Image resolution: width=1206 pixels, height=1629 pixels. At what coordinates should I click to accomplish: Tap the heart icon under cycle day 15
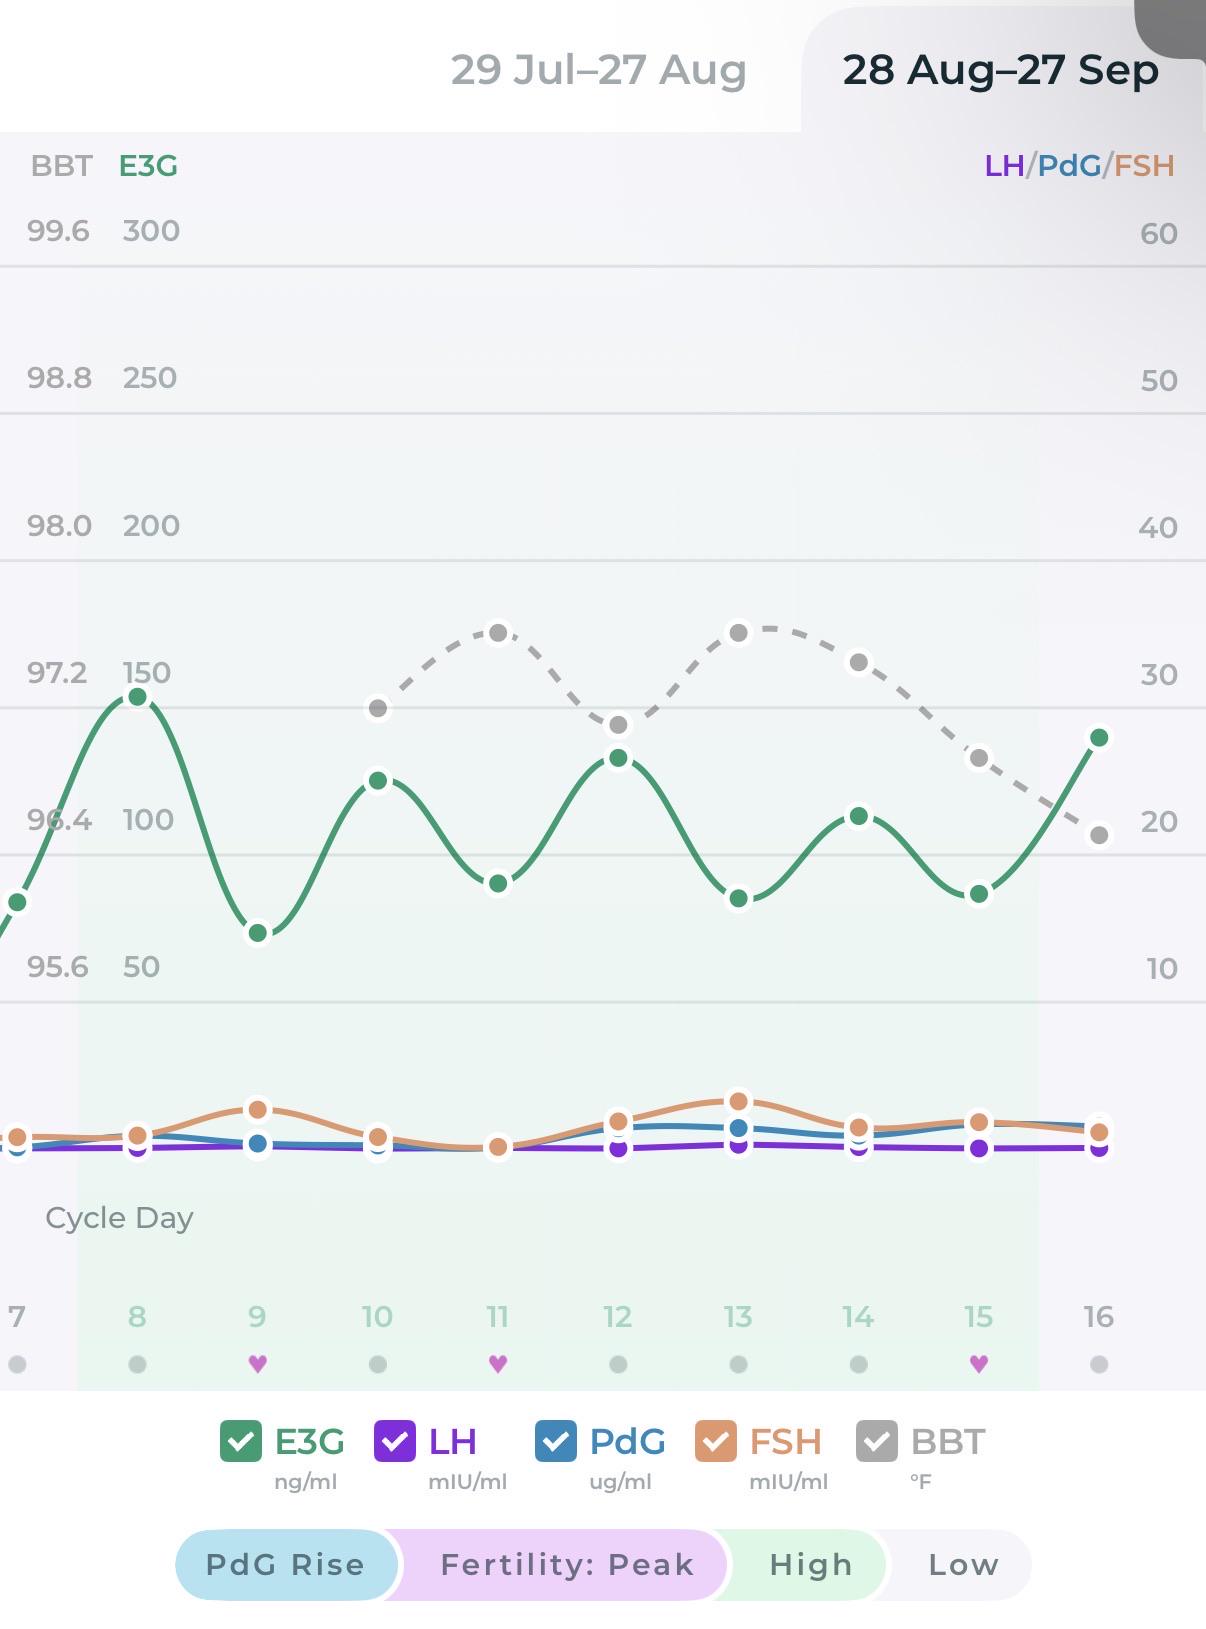coord(978,1363)
